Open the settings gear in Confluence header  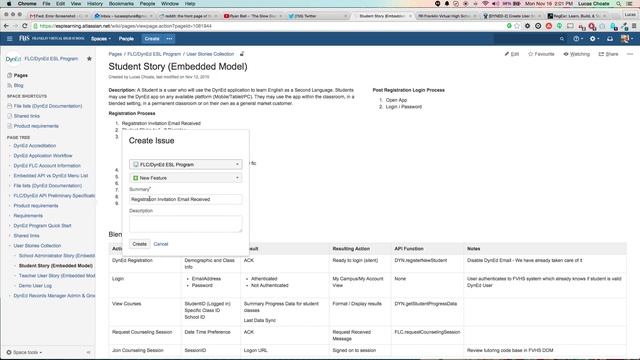[594, 39]
